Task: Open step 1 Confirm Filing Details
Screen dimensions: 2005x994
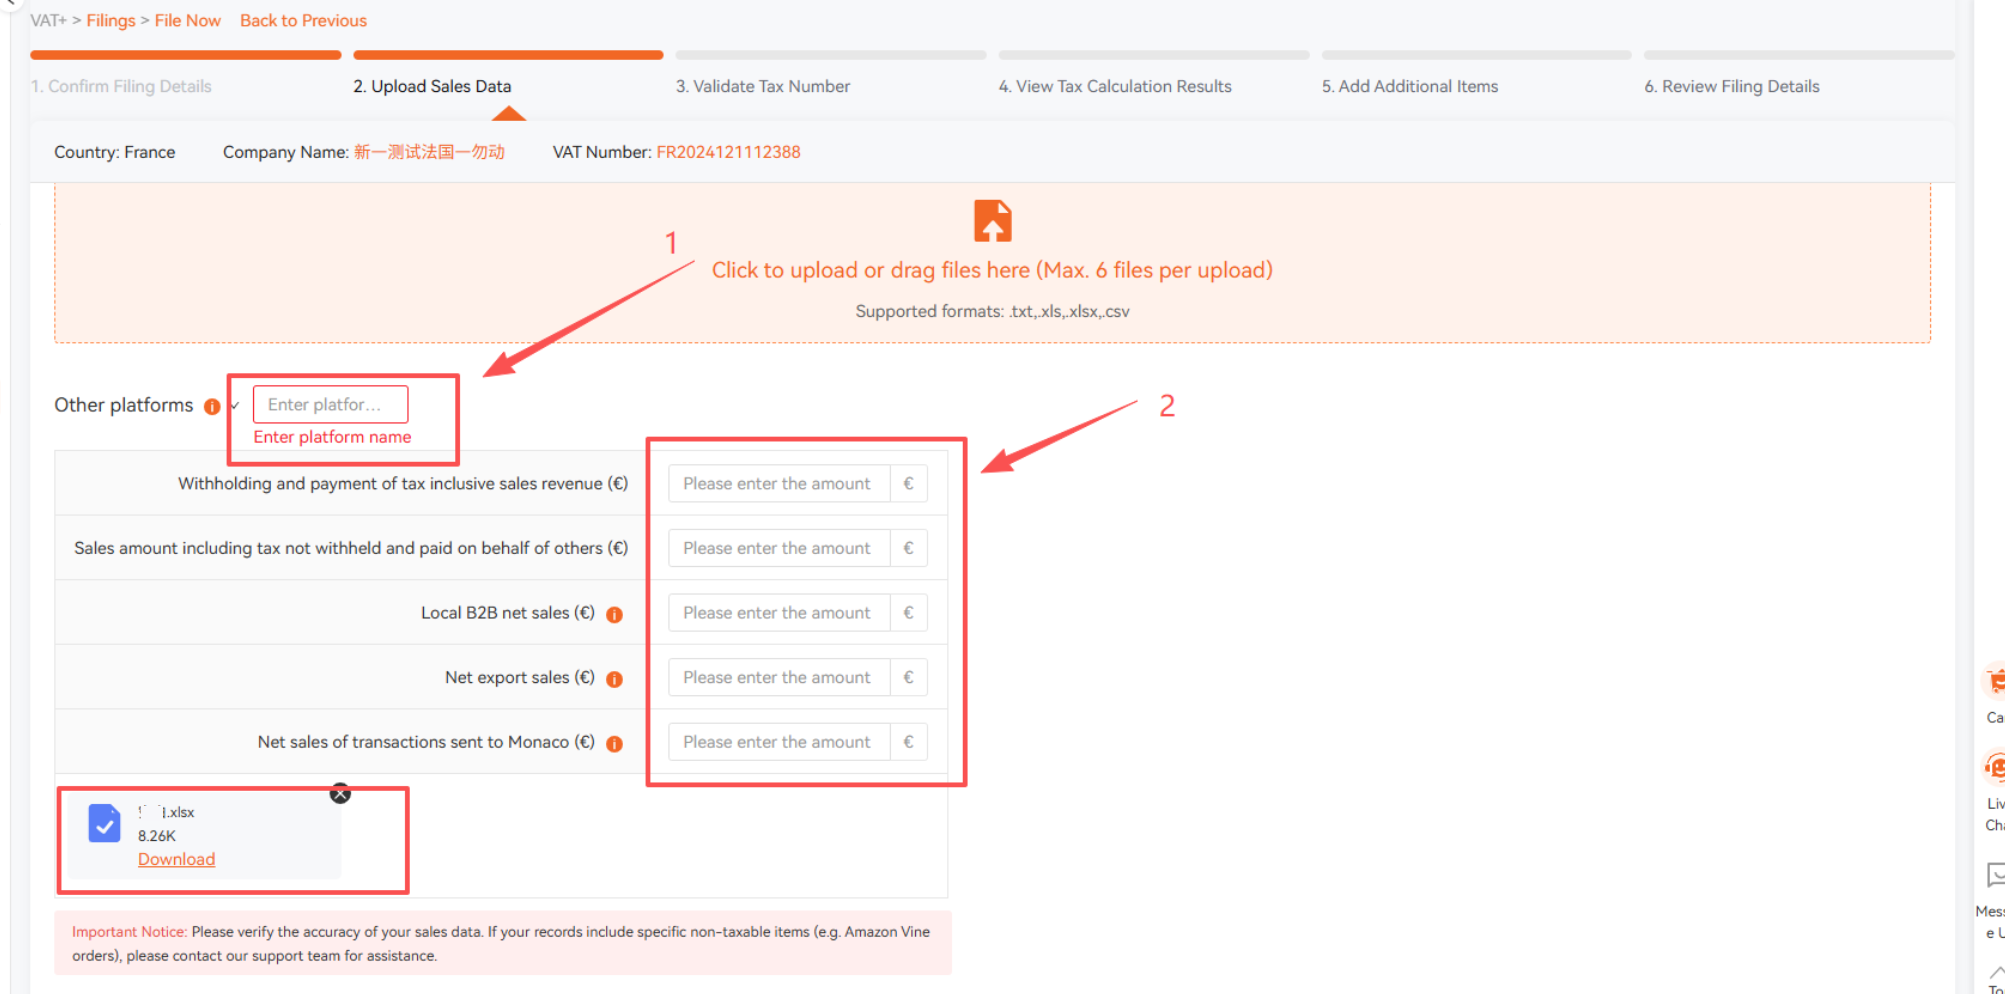Action: (x=121, y=86)
